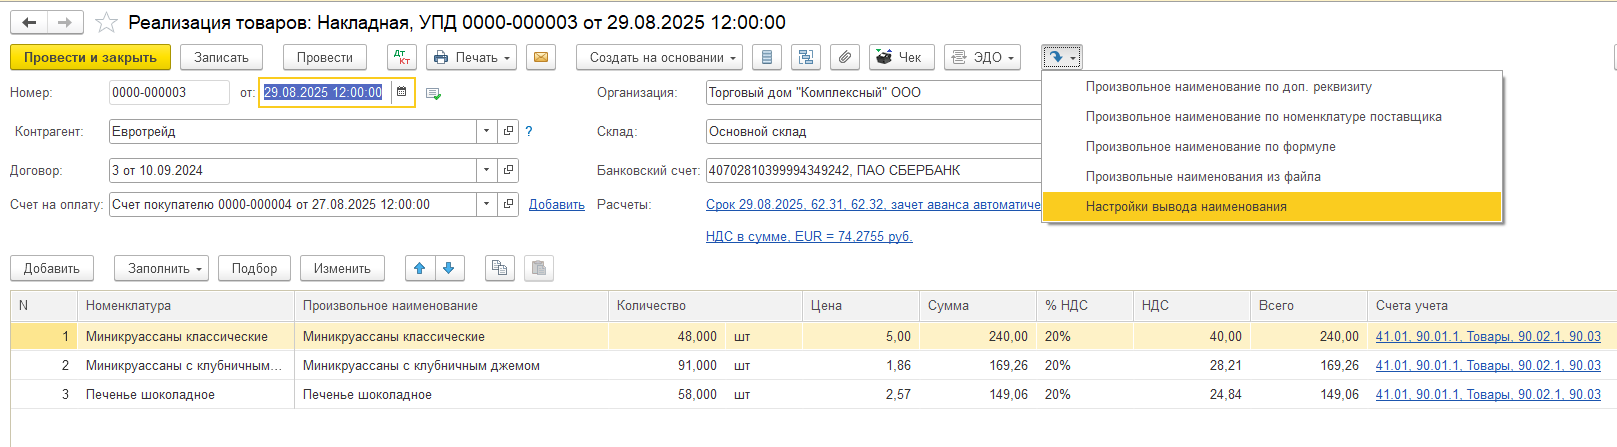1617x447 pixels.
Task: Click Чек receipt button
Action: 902,57
